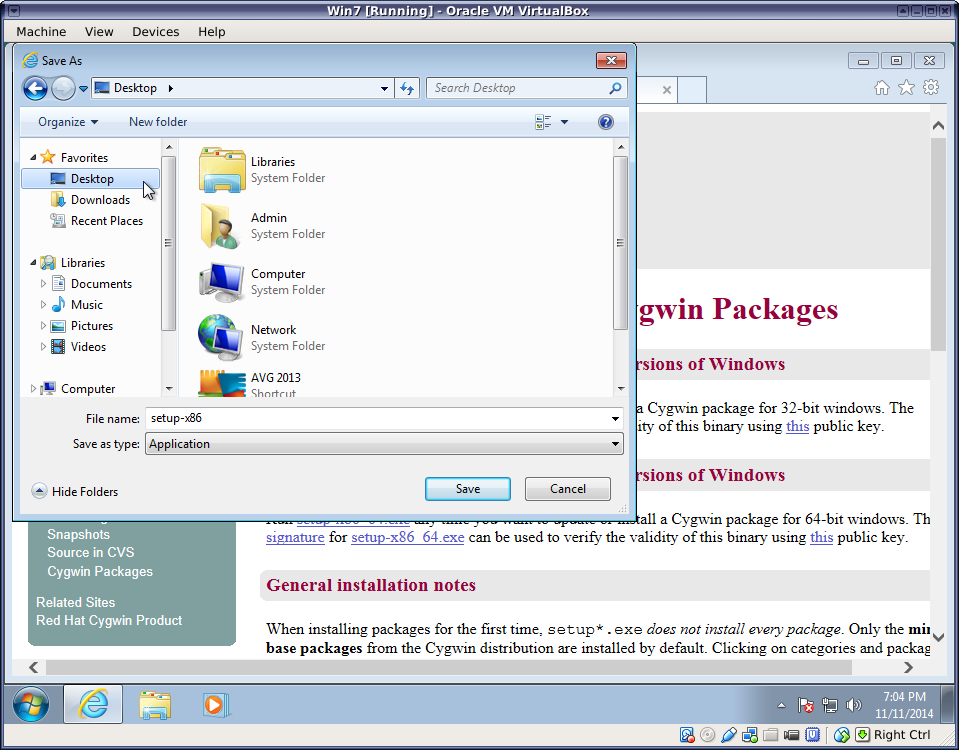Collapse the Favorites tree group

[x=33, y=158]
